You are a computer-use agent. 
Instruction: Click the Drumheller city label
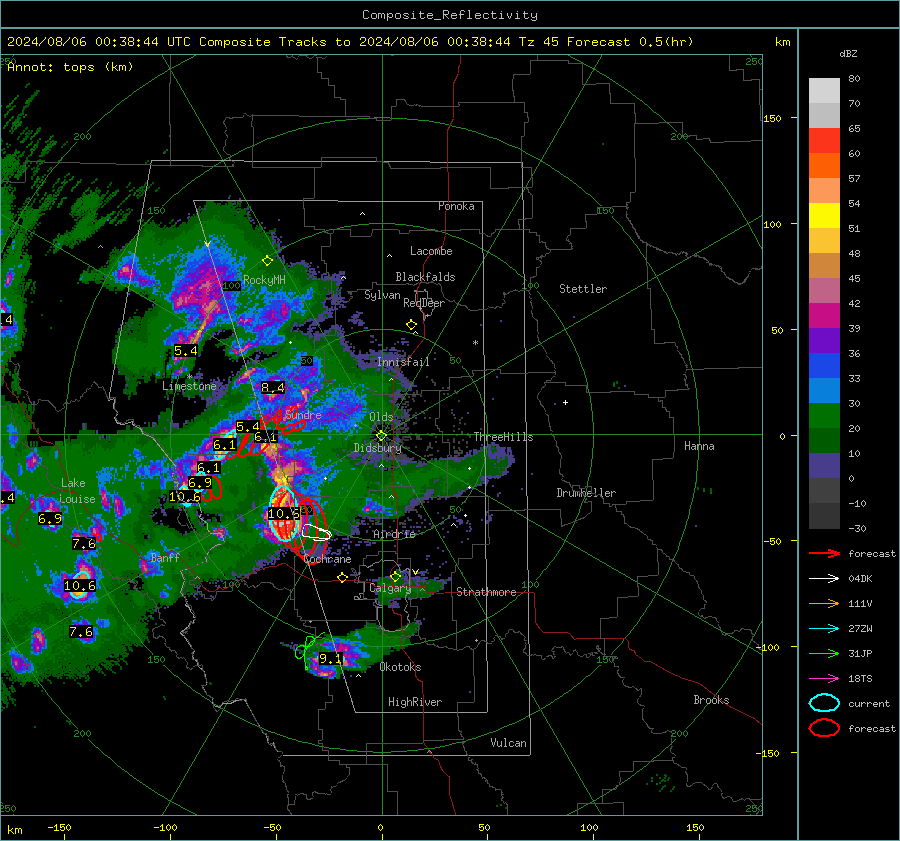click(586, 493)
